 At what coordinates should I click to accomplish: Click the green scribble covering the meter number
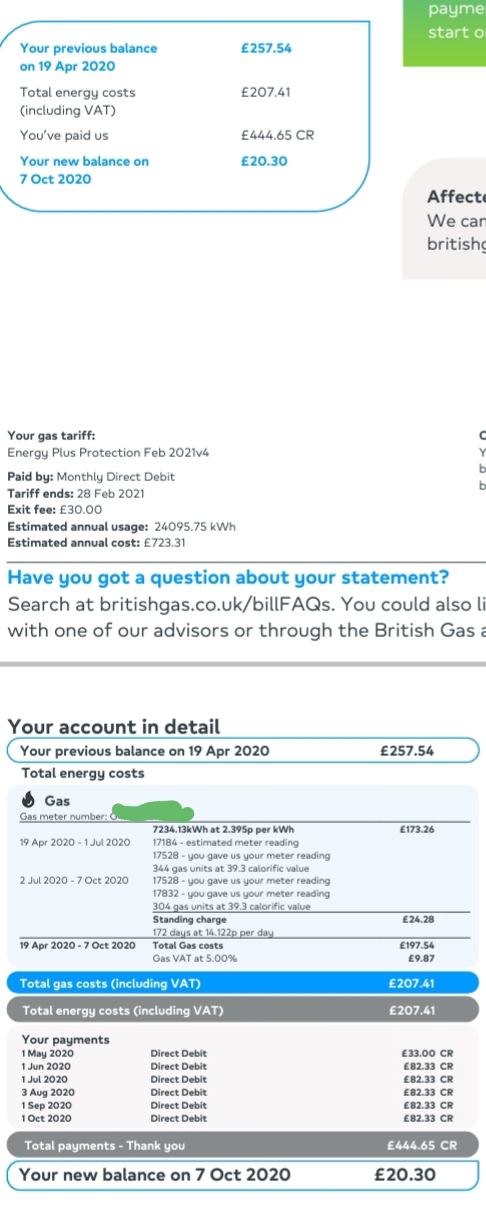click(152, 814)
